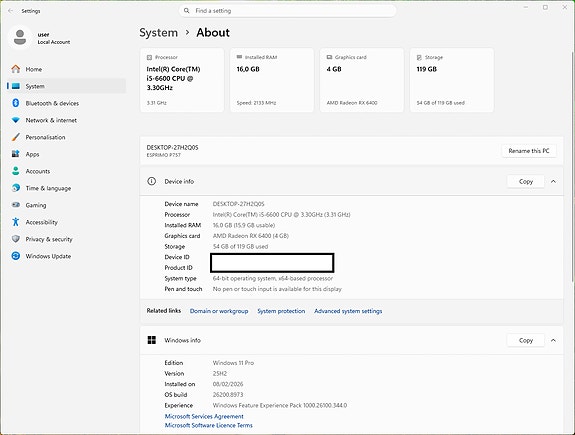
Task: Select the System sidebar item
Action: pyautogui.click(x=66, y=86)
